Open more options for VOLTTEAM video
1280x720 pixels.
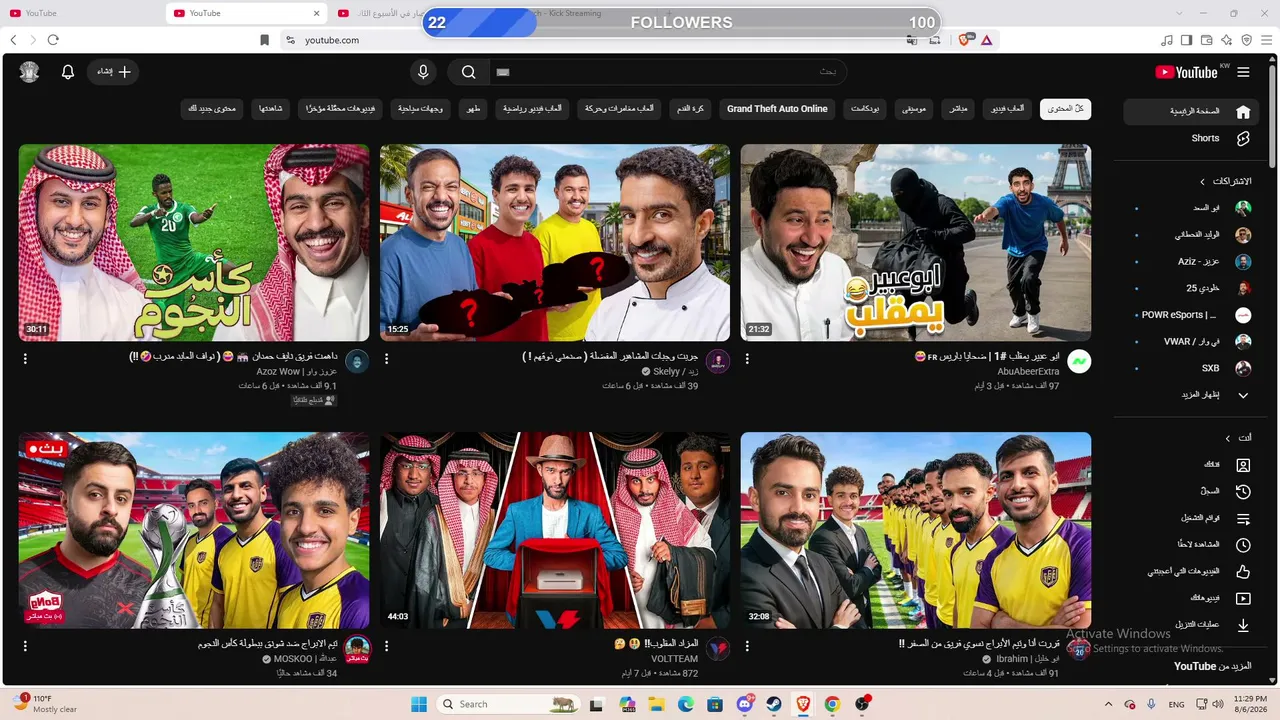point(386,646)
